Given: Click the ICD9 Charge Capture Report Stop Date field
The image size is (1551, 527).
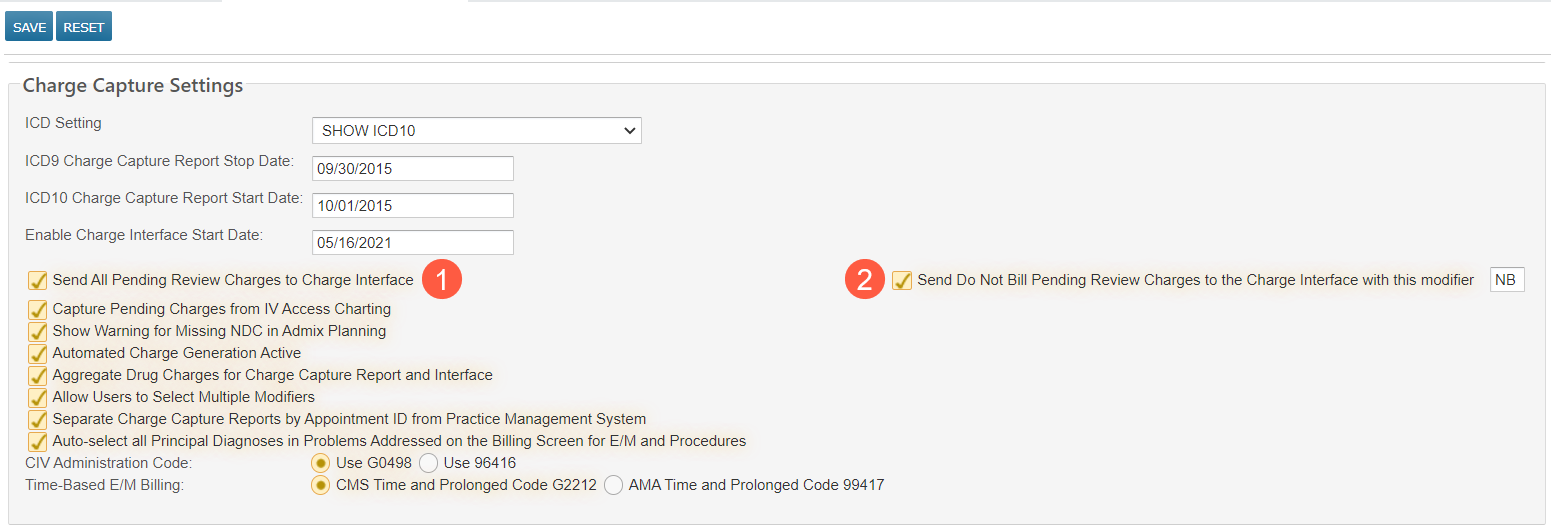Looking at the screenshot, I should [x=412, y=168].
